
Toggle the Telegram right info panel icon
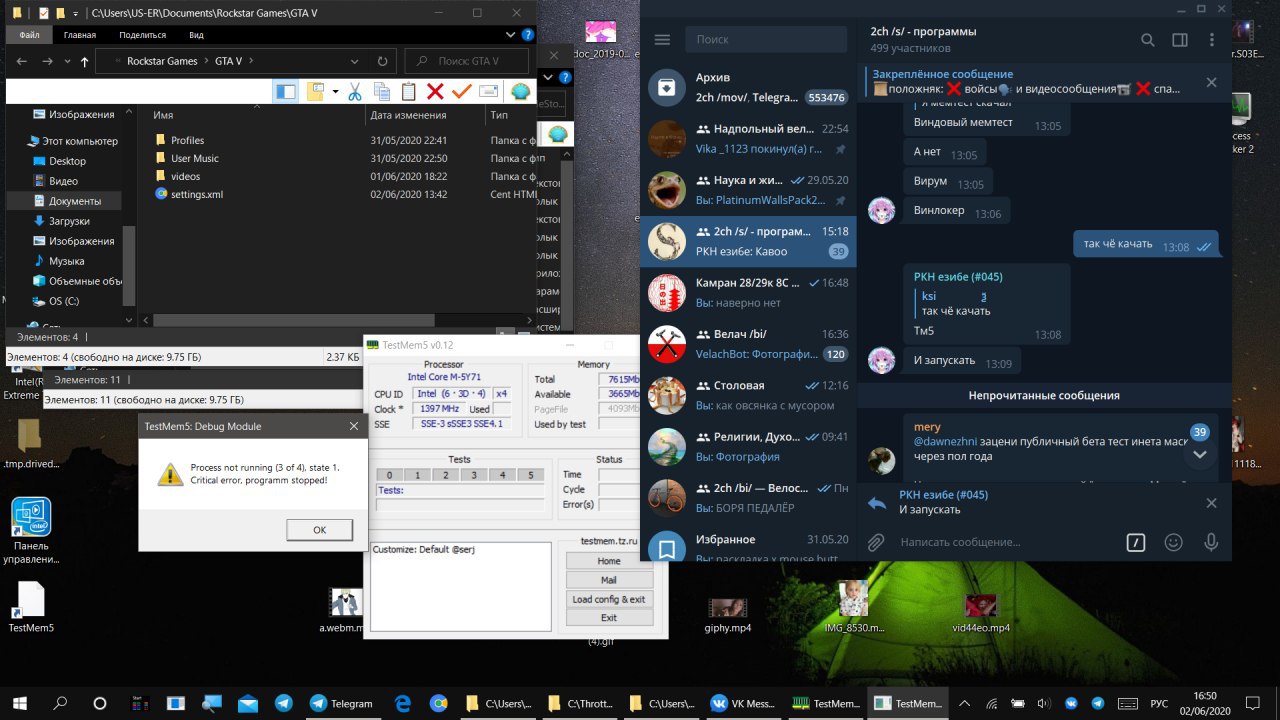1180,40
